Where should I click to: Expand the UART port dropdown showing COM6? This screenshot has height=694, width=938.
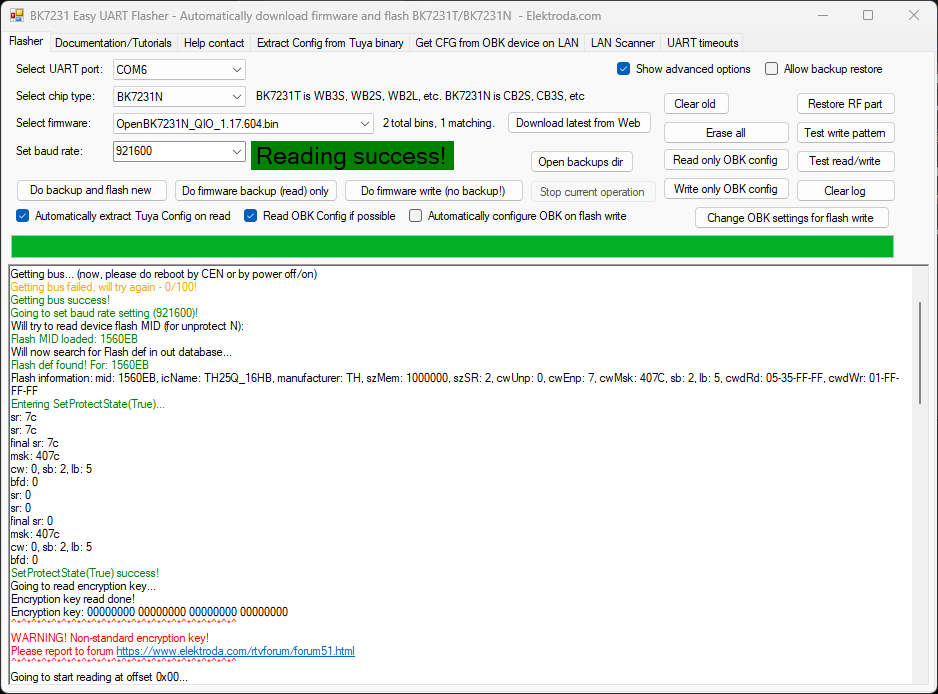click(x=179, y=69)
